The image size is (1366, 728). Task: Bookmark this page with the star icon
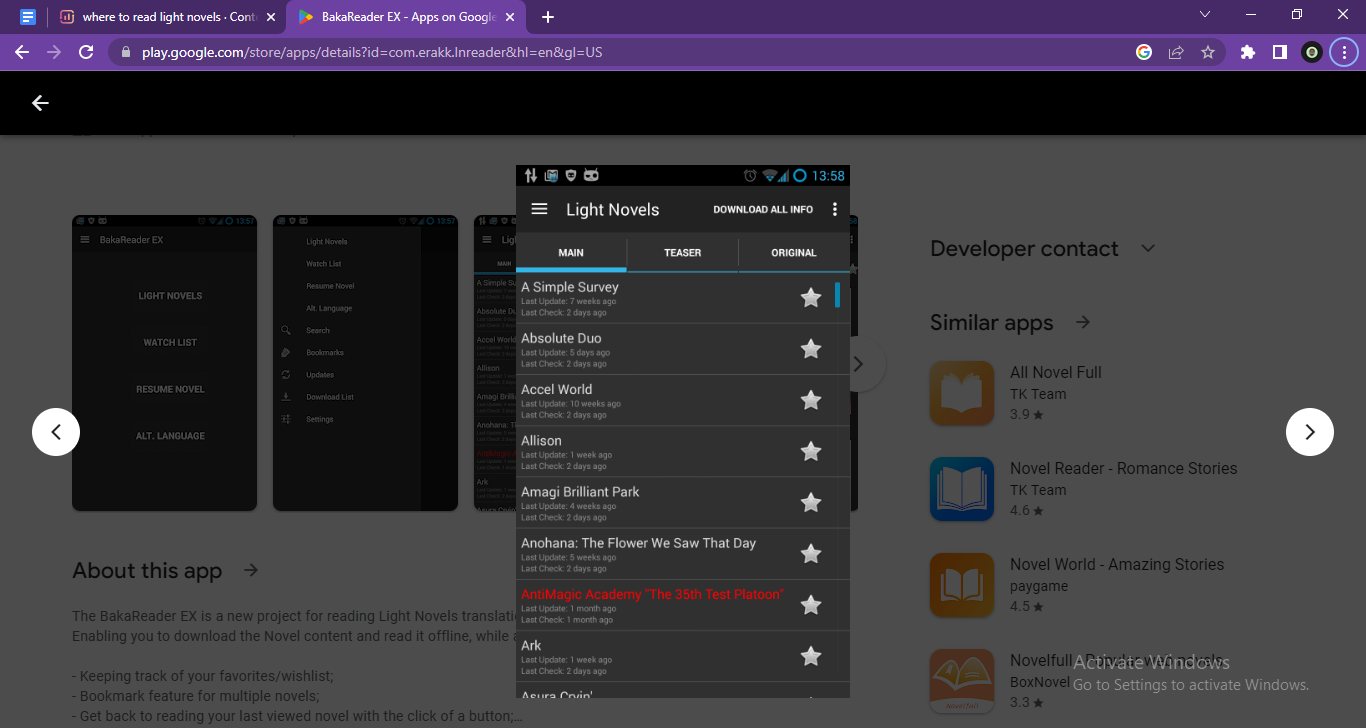coord(1208,52)
